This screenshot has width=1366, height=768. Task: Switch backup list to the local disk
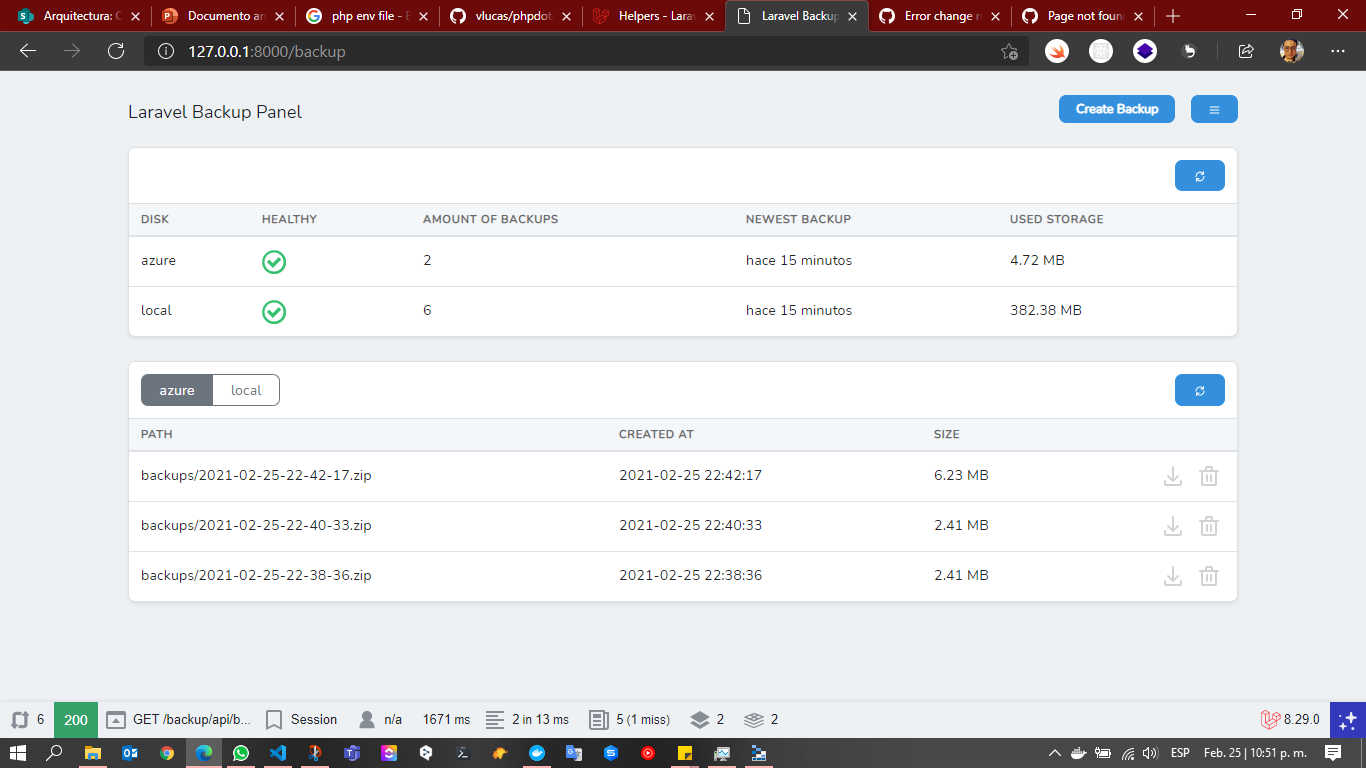[x=246, y=390]
